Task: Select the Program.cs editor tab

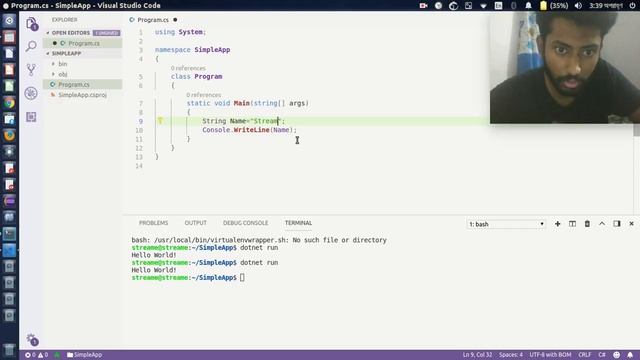Action: click(153, 20)
